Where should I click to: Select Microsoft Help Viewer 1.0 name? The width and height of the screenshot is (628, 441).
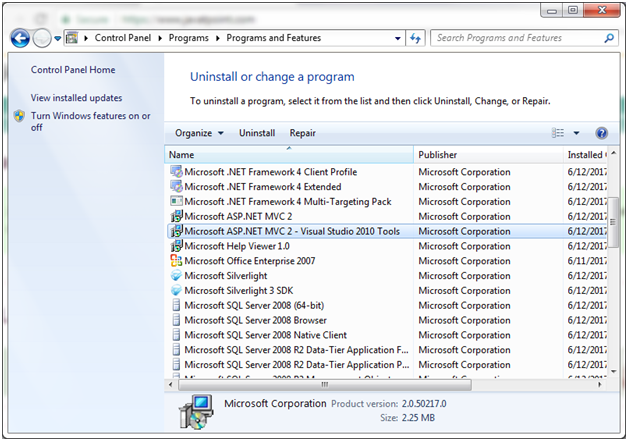237,246
